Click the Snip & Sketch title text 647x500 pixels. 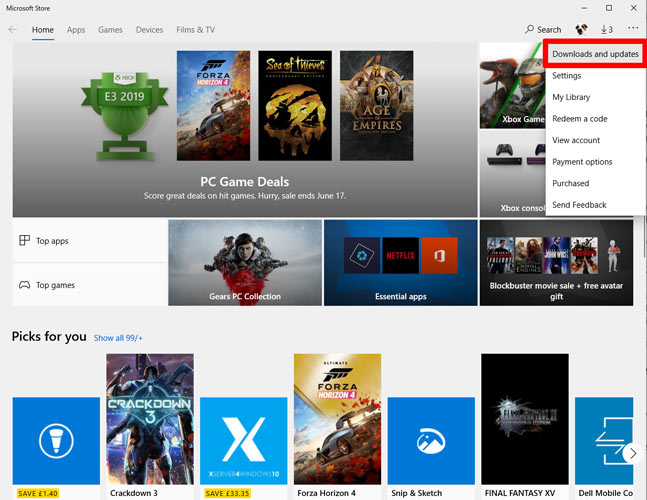point(416,493)
